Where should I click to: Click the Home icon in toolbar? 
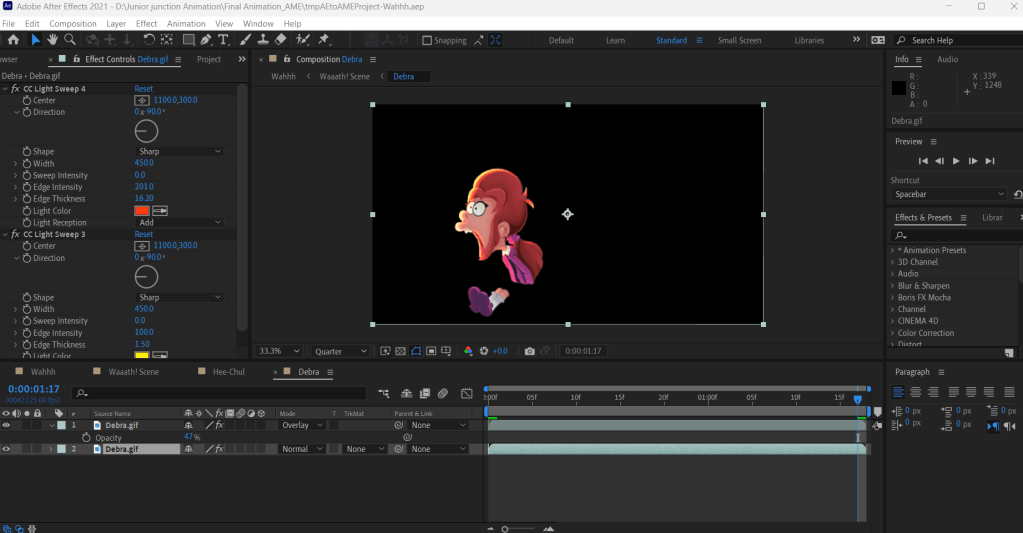point(13,40)
